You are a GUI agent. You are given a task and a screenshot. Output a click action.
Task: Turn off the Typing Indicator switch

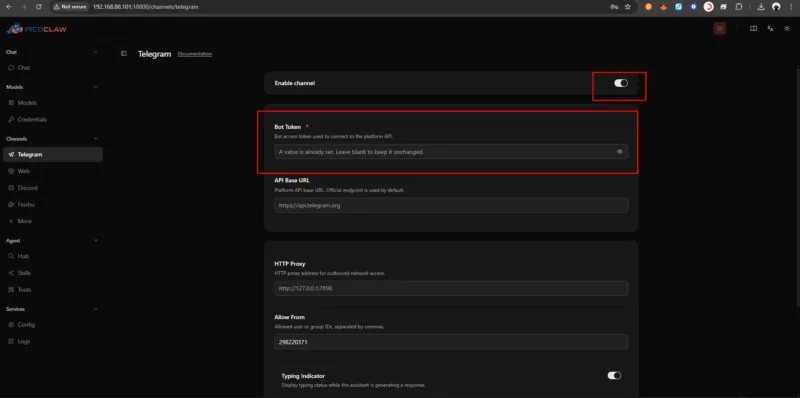pos(614,376)
